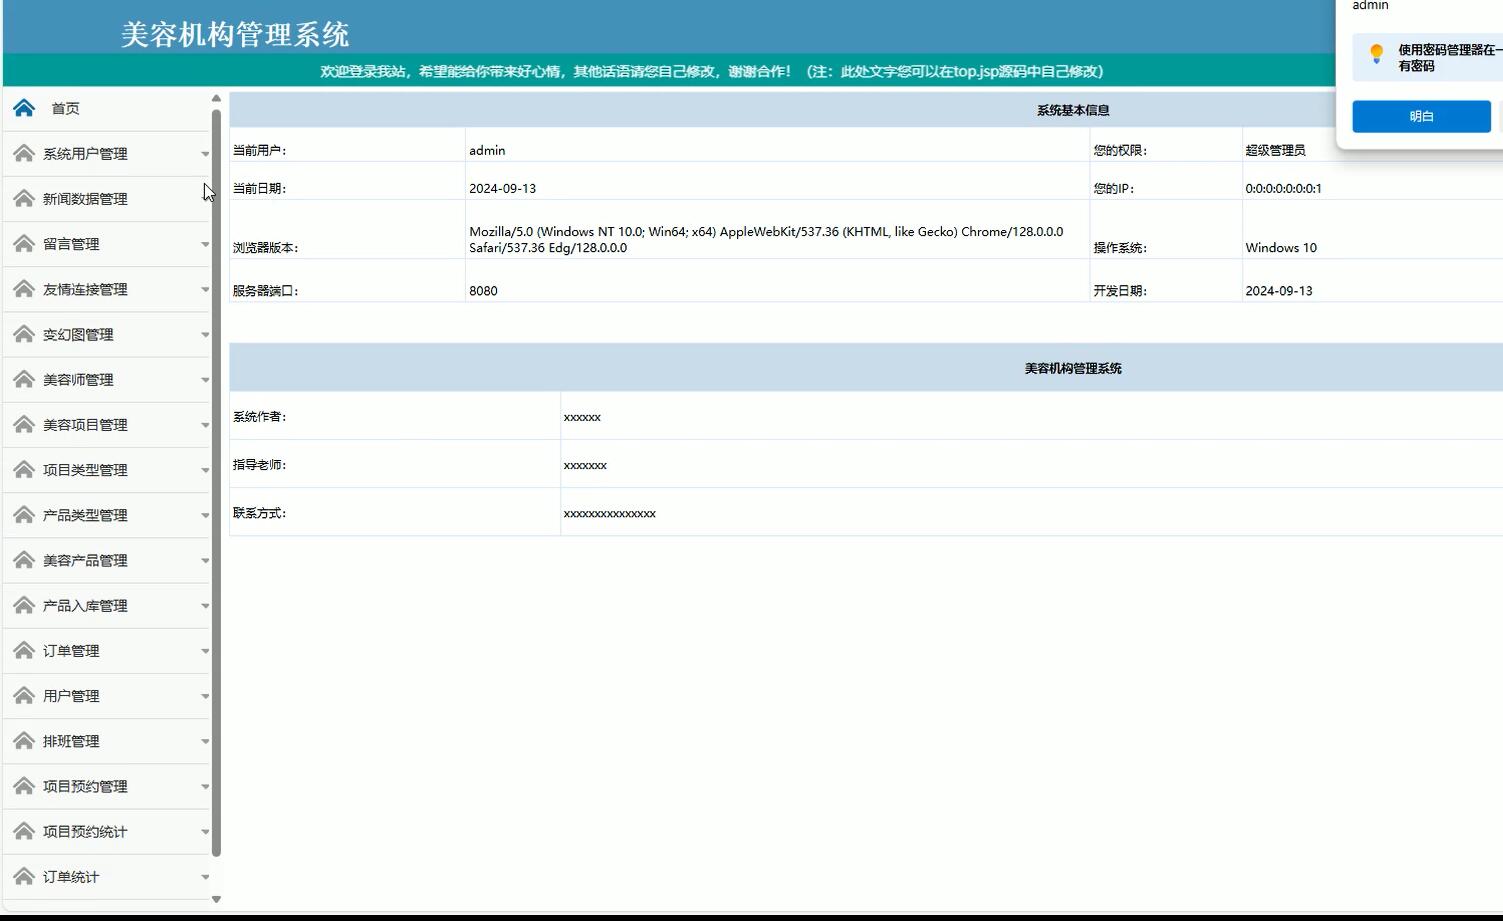Click the lightbulb icon in the password popup
The image size is (1503, 921).
[1377, 54]
